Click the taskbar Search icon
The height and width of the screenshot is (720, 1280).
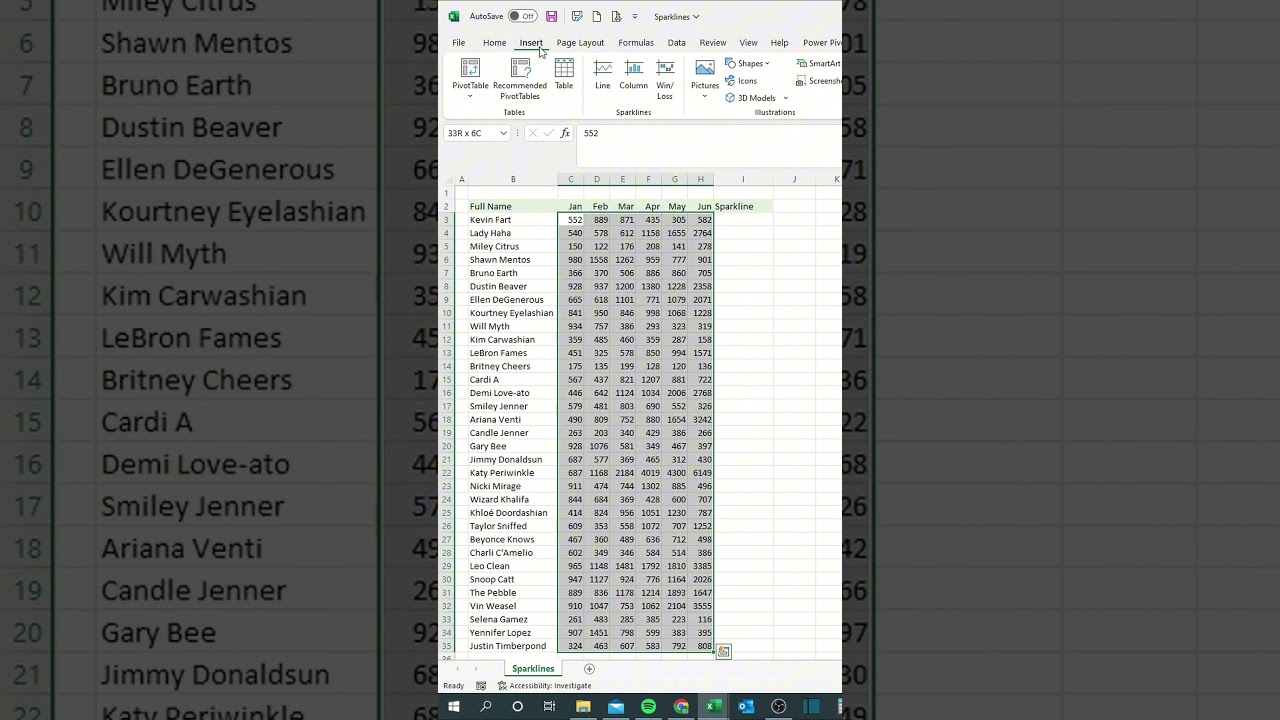486,707
